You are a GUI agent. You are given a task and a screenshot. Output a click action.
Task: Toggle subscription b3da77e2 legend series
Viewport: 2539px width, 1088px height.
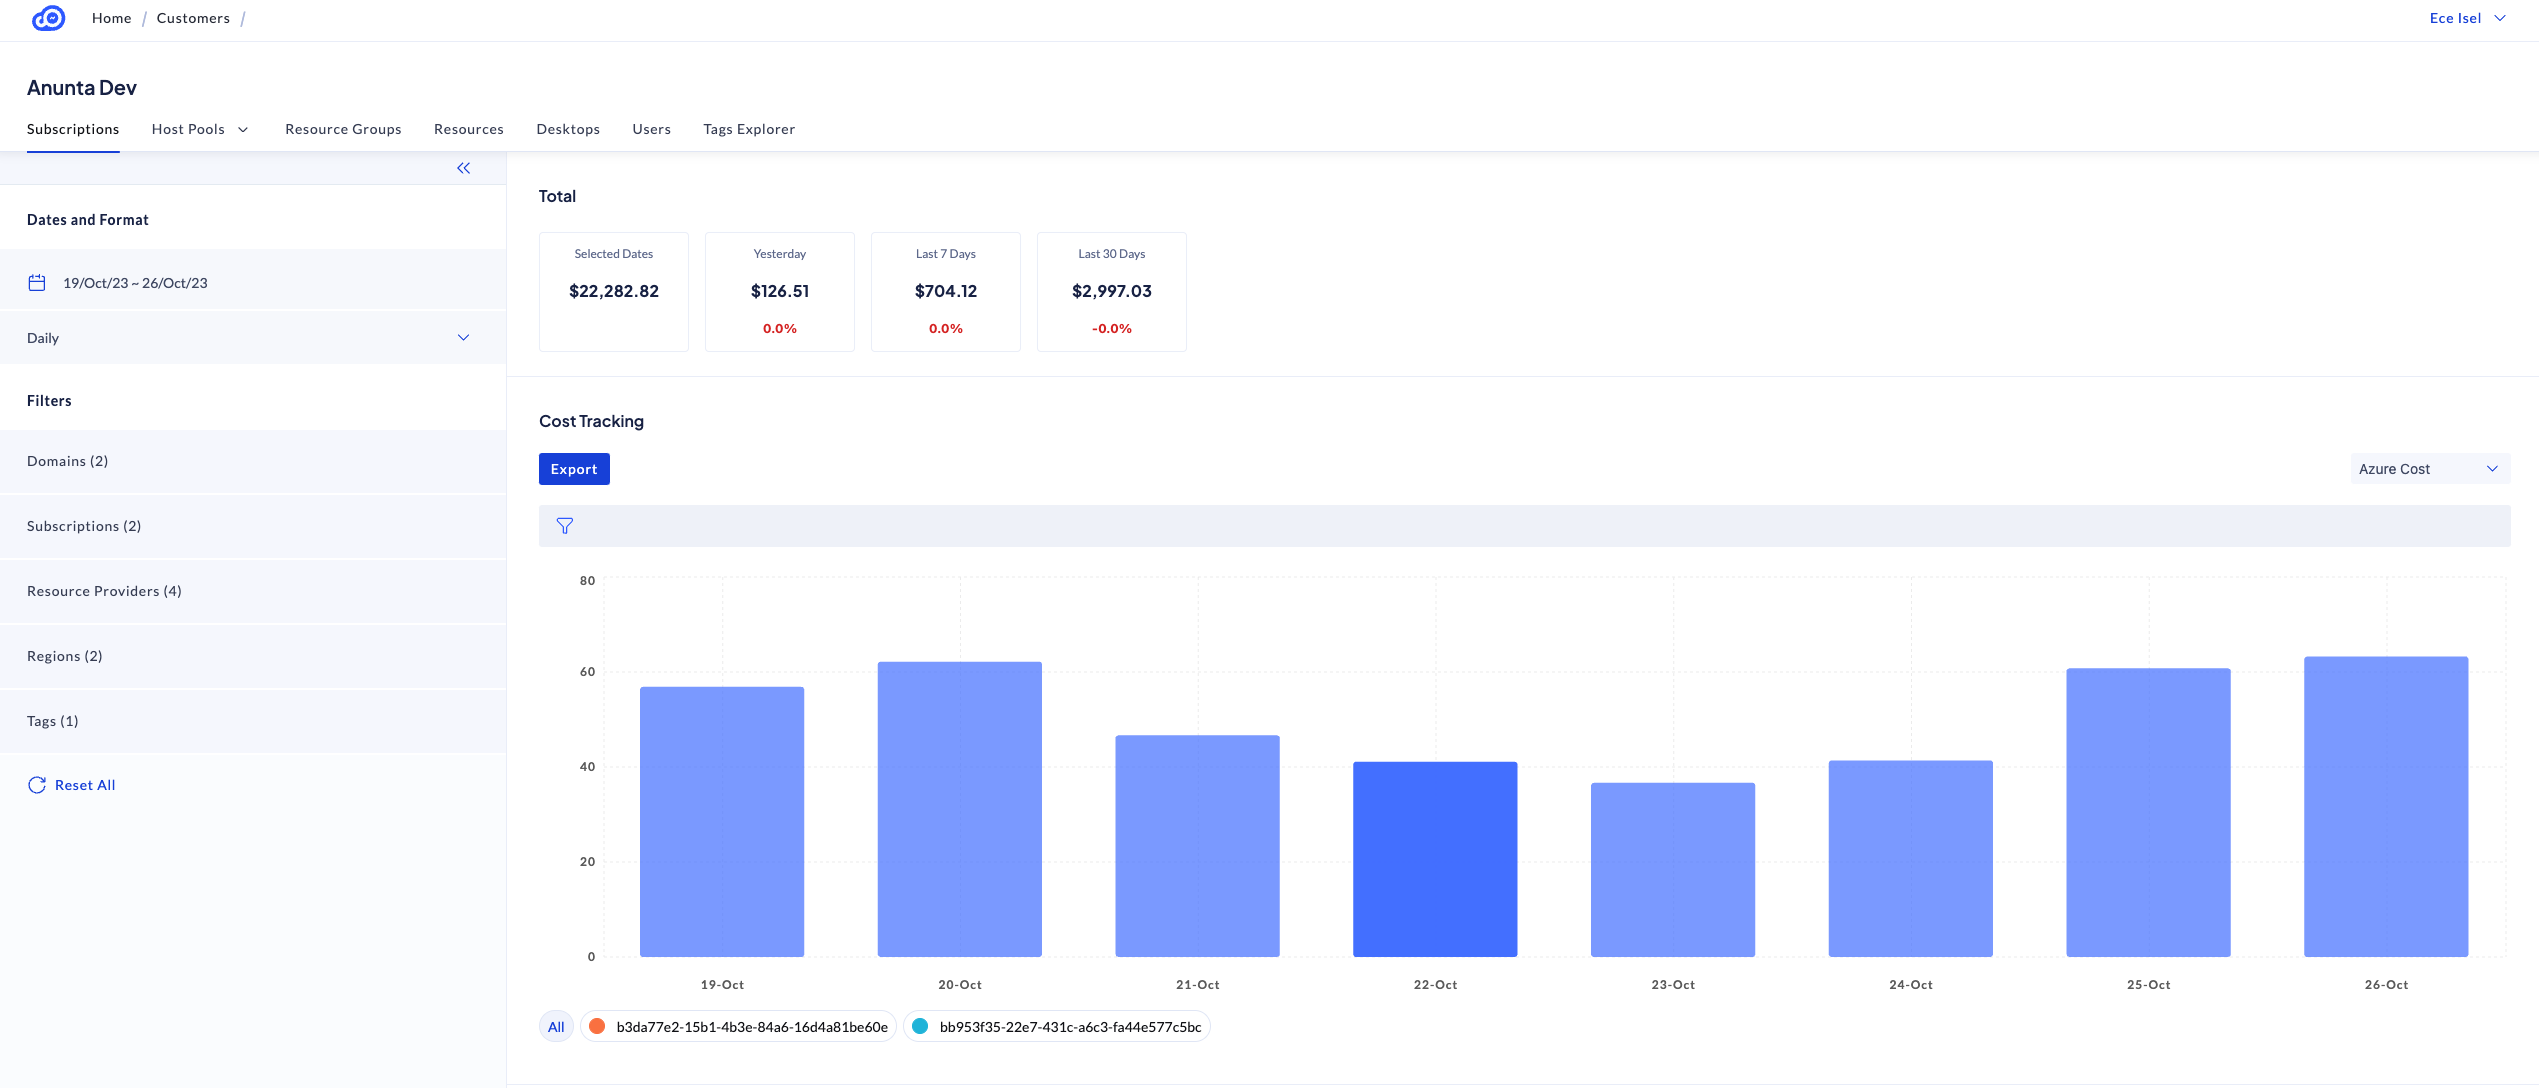751,1027
